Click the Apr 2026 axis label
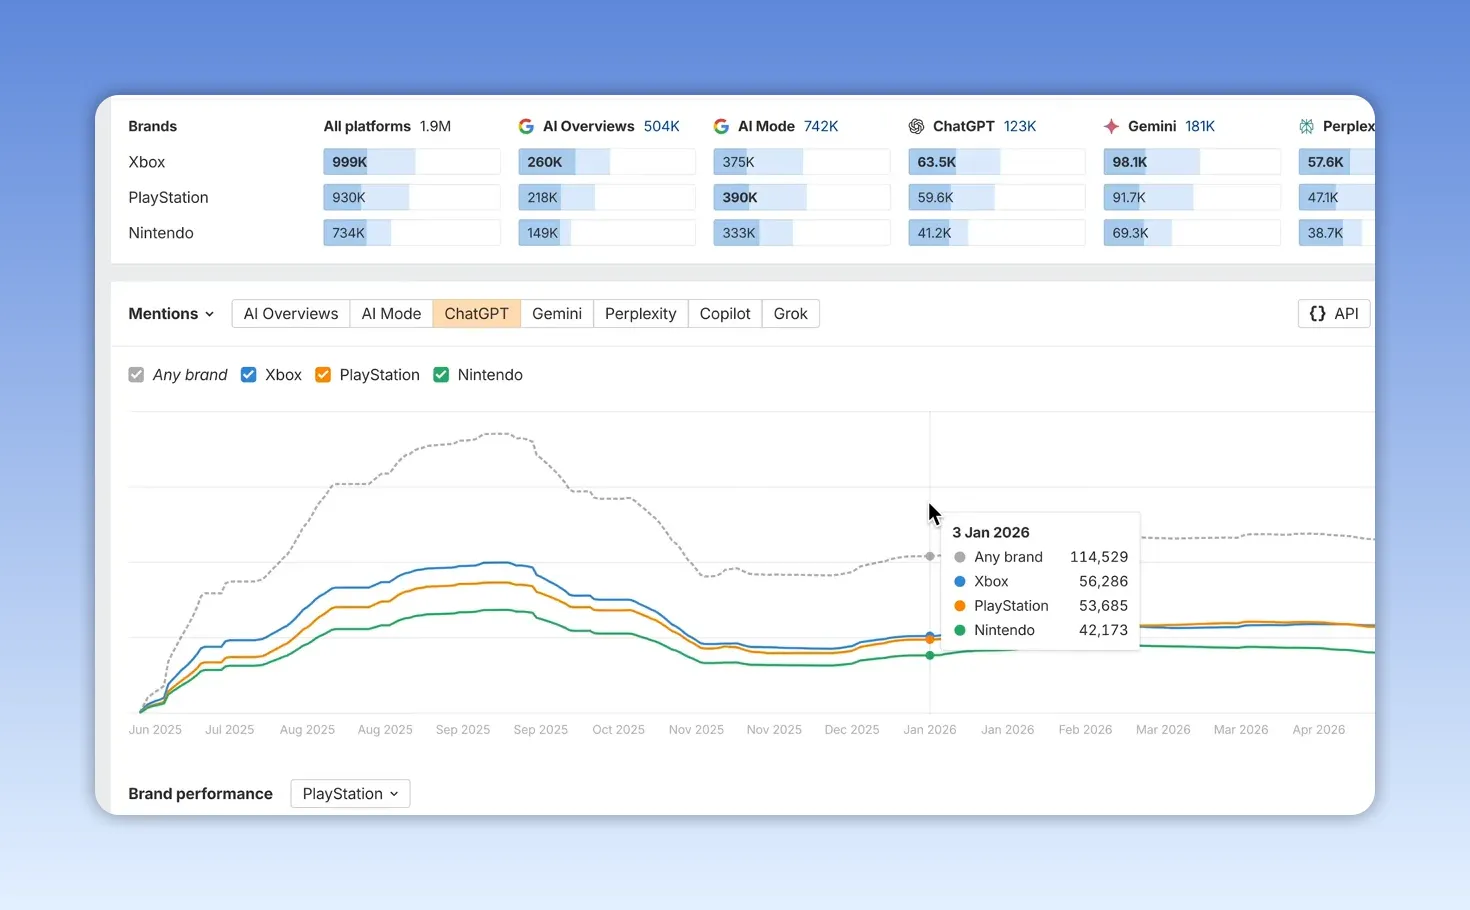Viewport: 1470px width, 910px height. pyautogui.click(x=1319, y=730)
